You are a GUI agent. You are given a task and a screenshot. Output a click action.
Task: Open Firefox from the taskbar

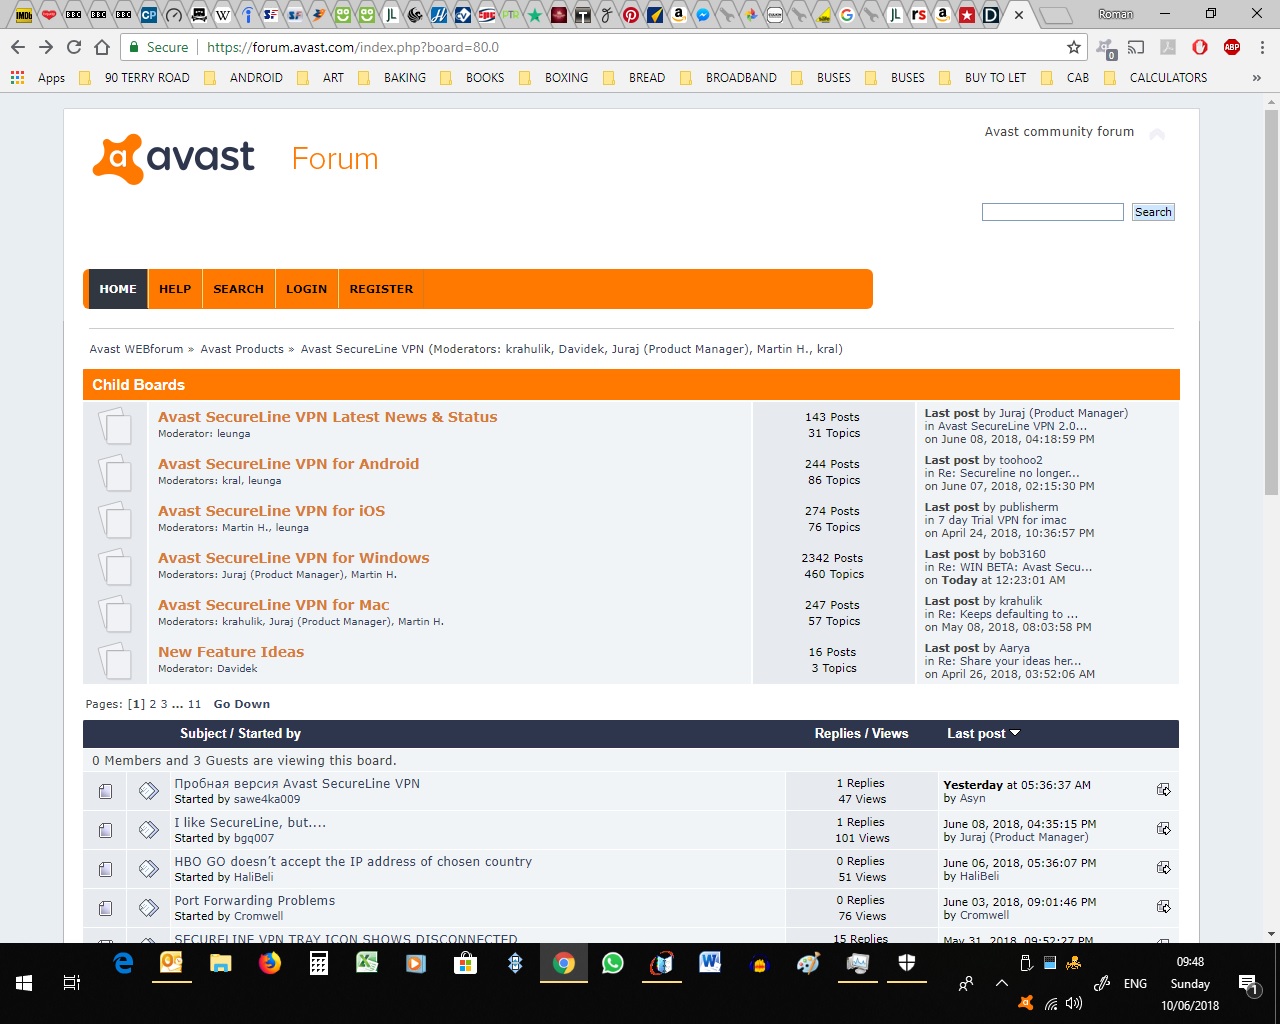(x=270, y=963)
